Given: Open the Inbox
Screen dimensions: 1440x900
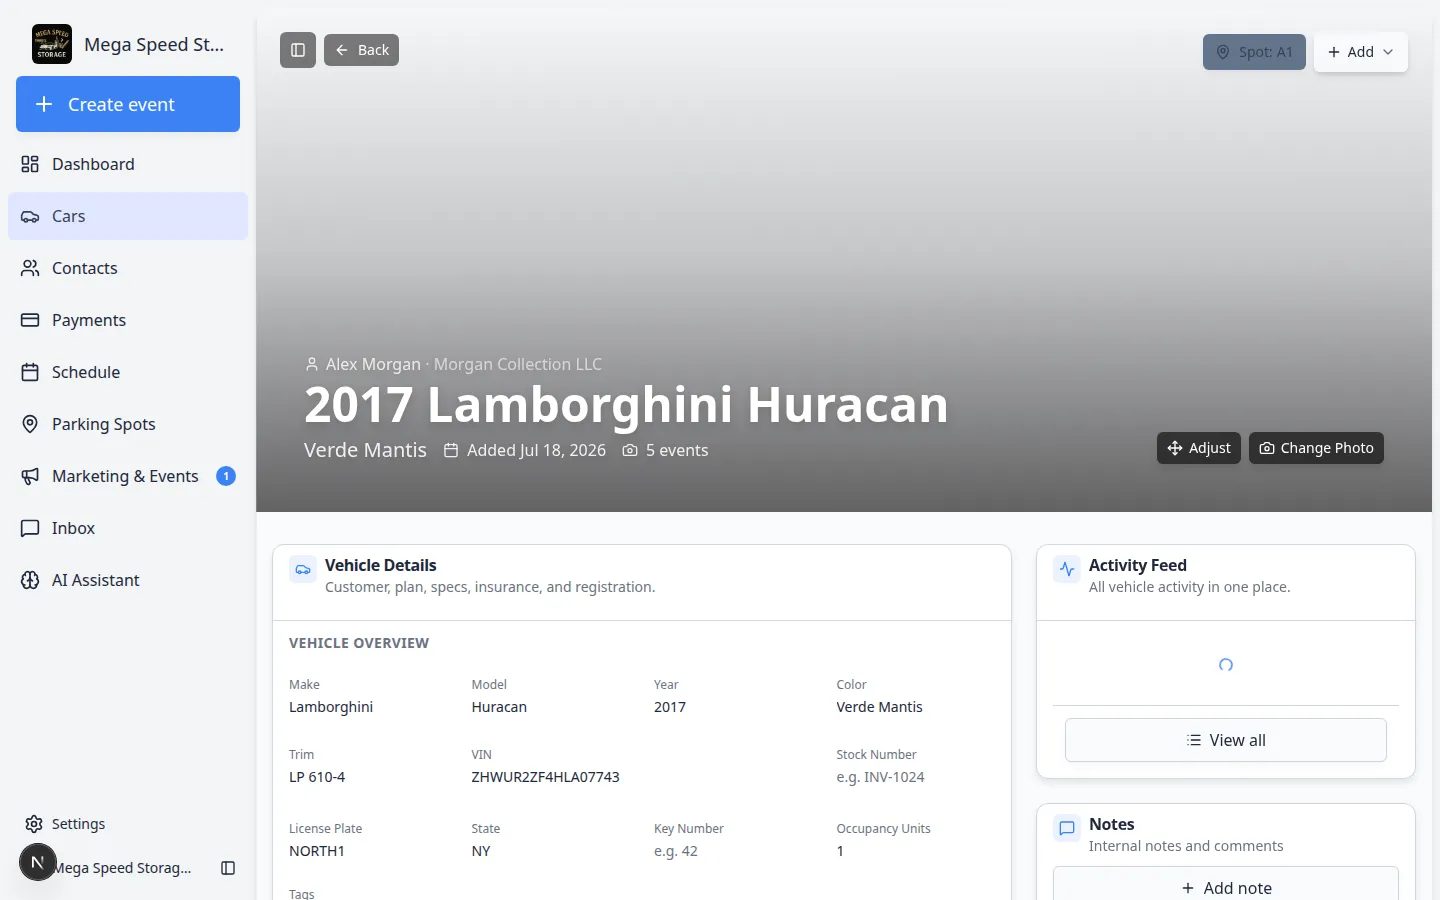Looking at the screenshot, I should click(128, 528).
